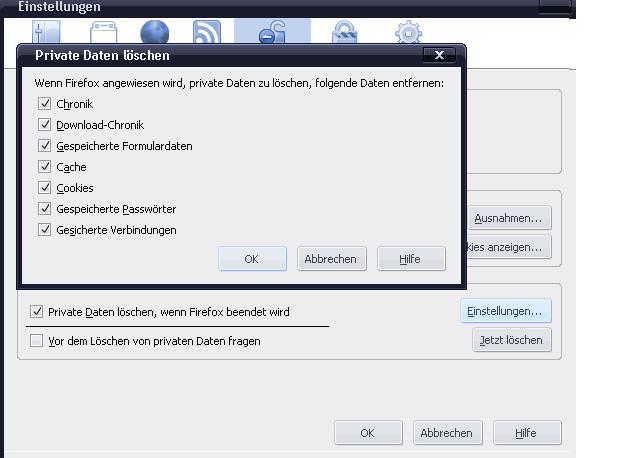Select the Privacy (Datenschutz) icon

tap(272, 31)
